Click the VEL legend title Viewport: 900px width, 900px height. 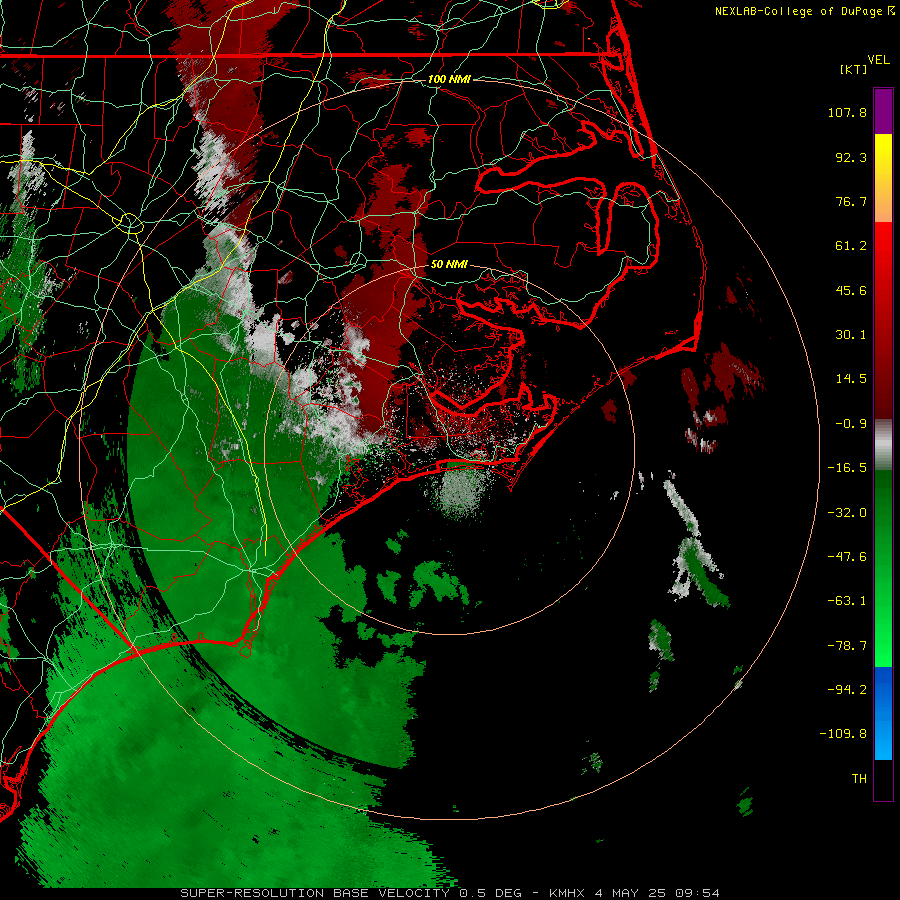pos(878,60)
